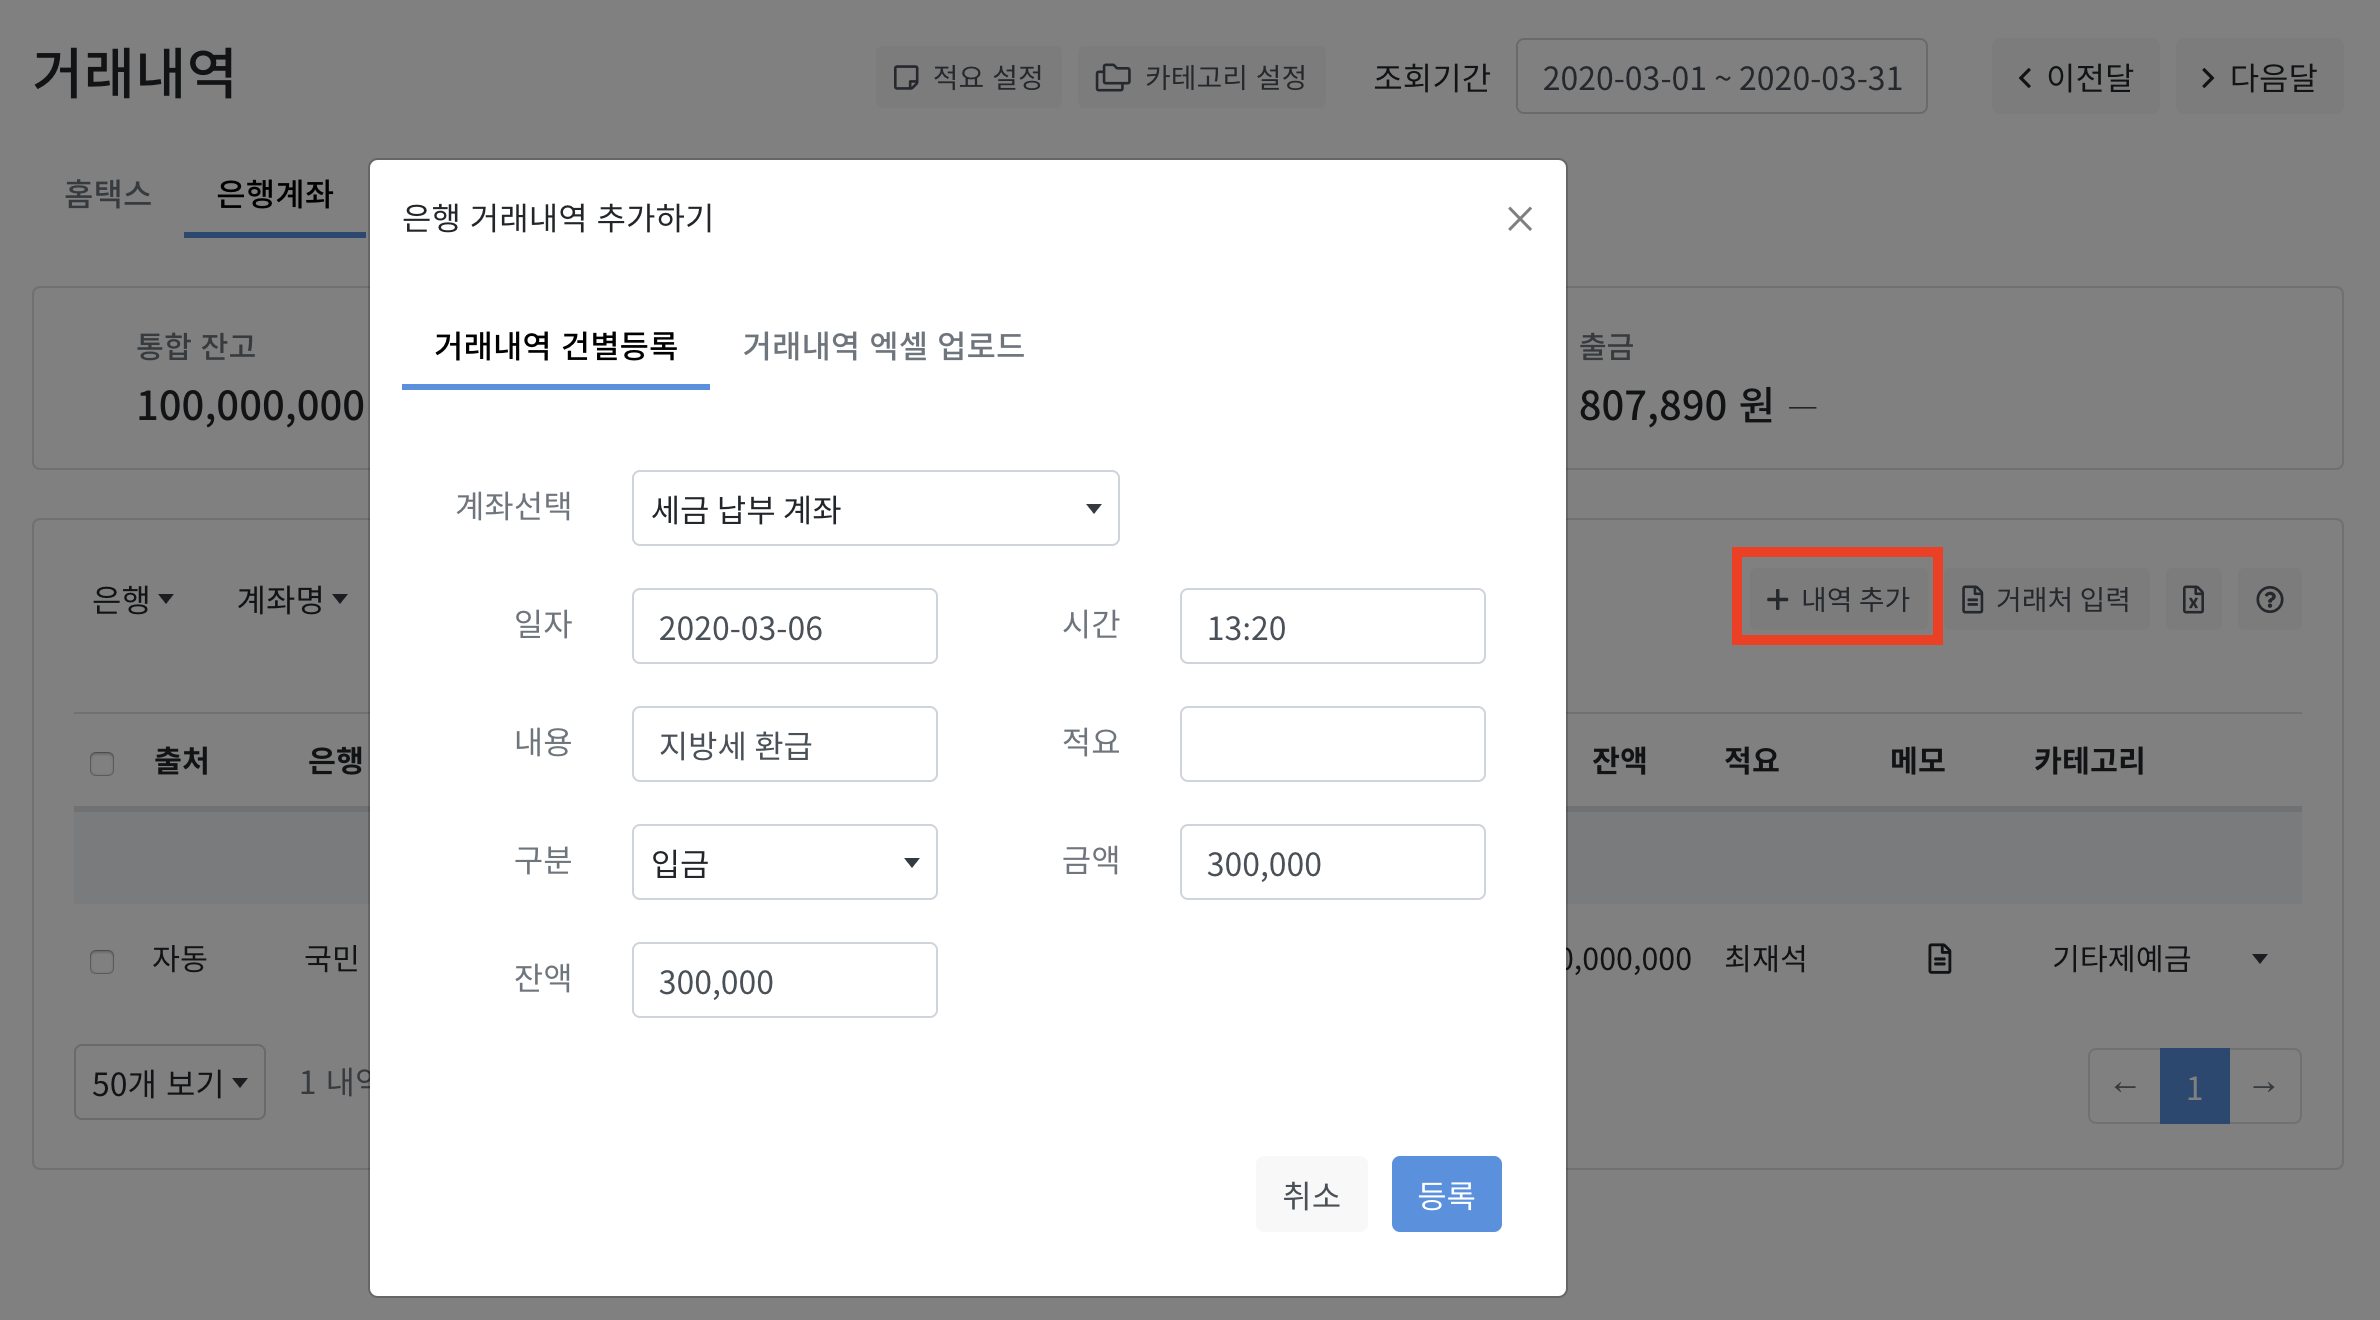Open the 계좌선택 dropdown showing 세금 납부 계좌
Viewport: 2380px width, 1320px height.
875,508
